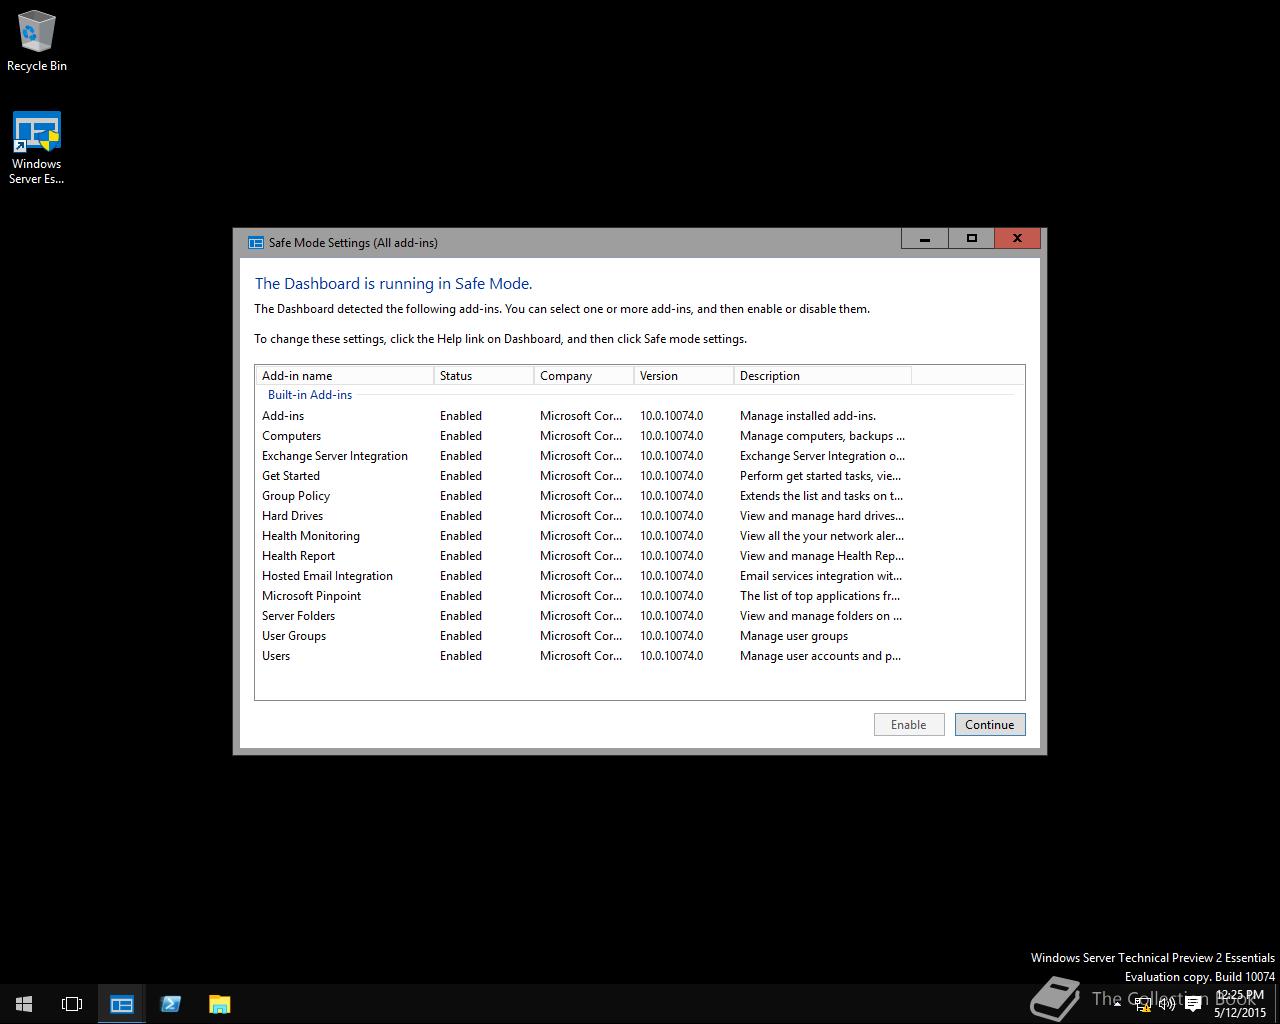The width and height of the screenshot is (1280, 1024).
Task: Click the Continue button
Action: point(990,725)
